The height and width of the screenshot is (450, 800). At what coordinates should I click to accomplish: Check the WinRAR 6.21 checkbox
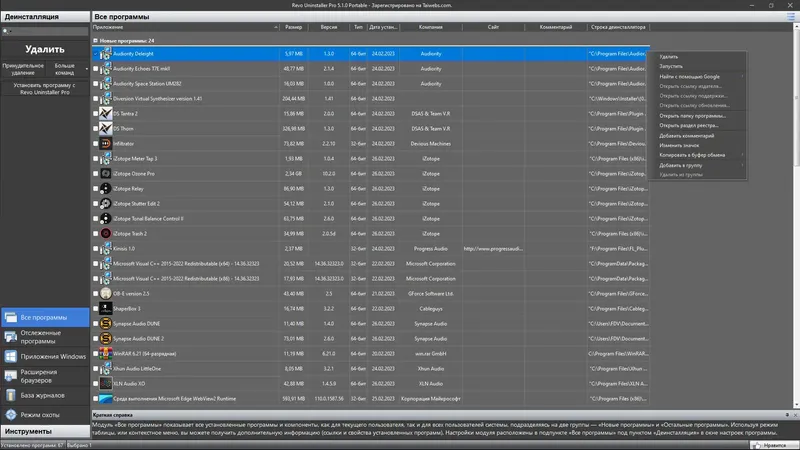click(x=95, y=354)
